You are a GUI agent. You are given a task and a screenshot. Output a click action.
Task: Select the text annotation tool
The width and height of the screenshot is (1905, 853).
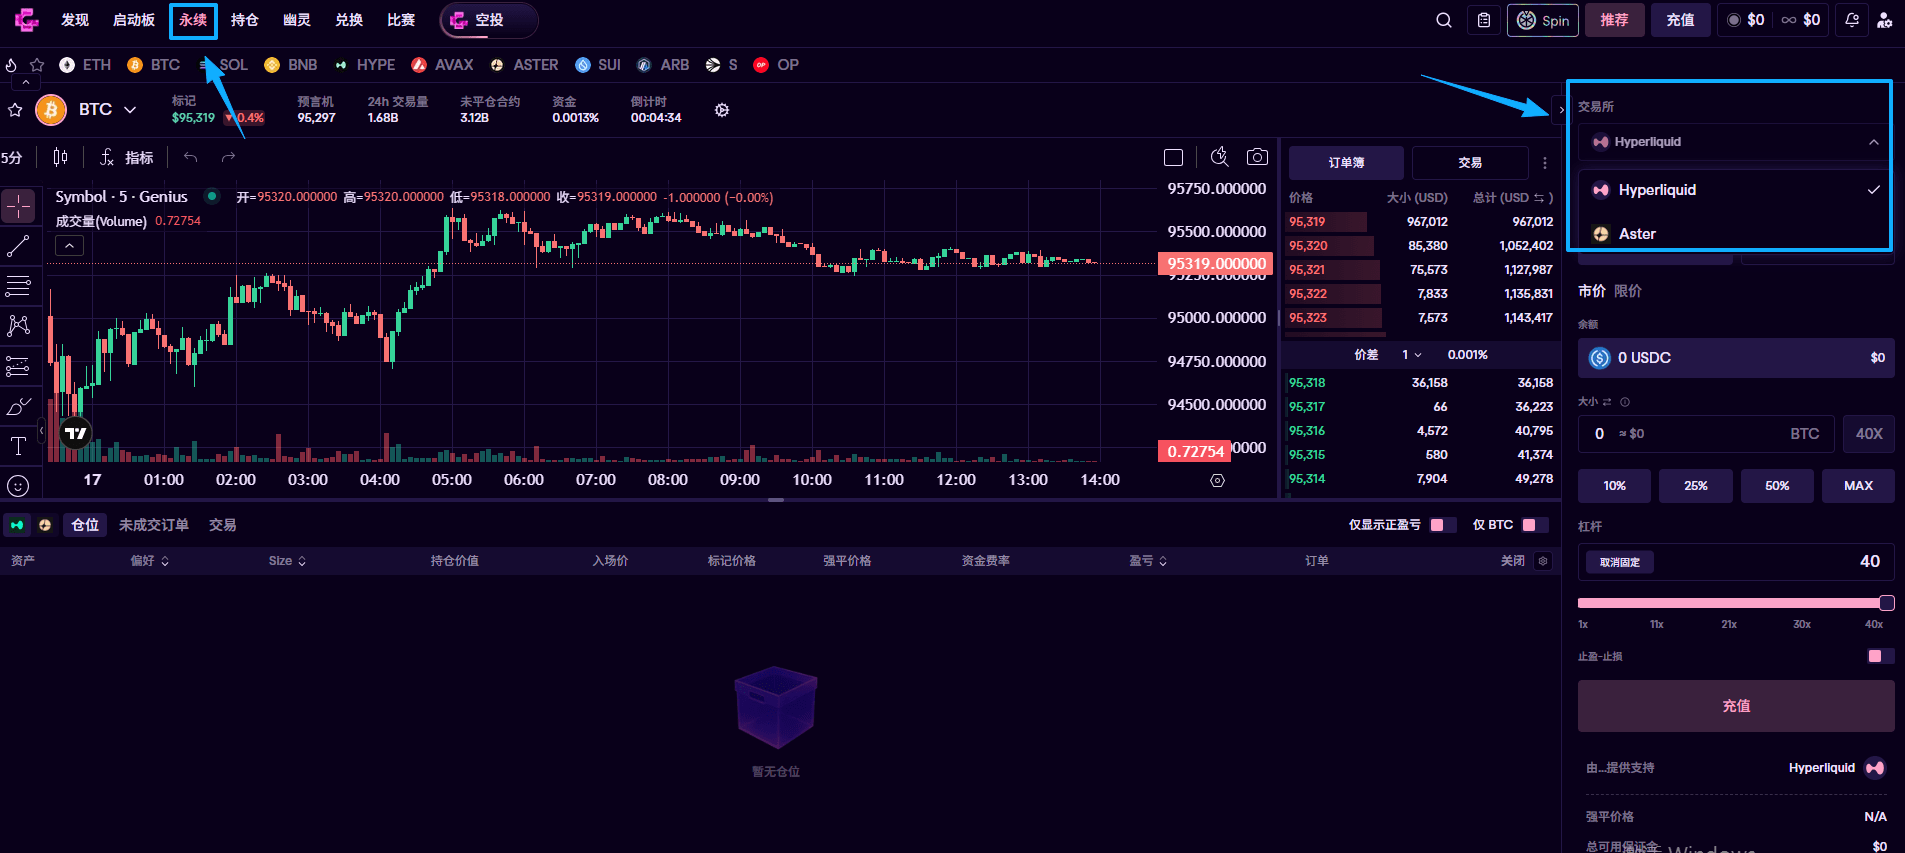click(x=18, y=446)
